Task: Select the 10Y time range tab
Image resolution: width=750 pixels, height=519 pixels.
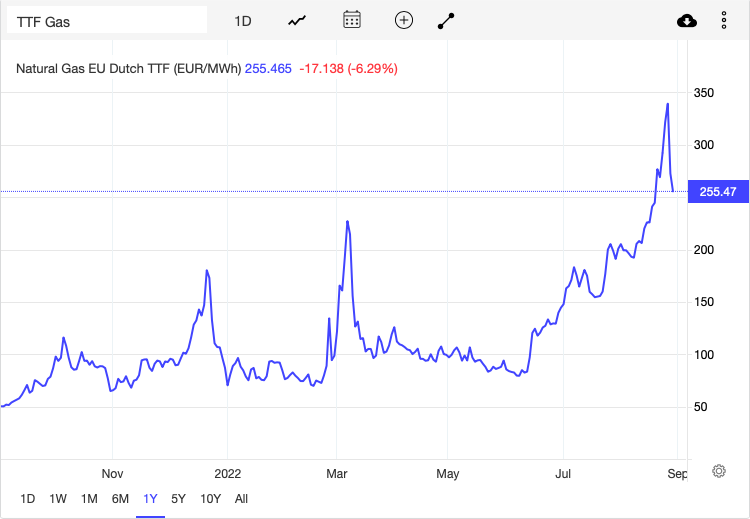Action: [x=210, y=499]
